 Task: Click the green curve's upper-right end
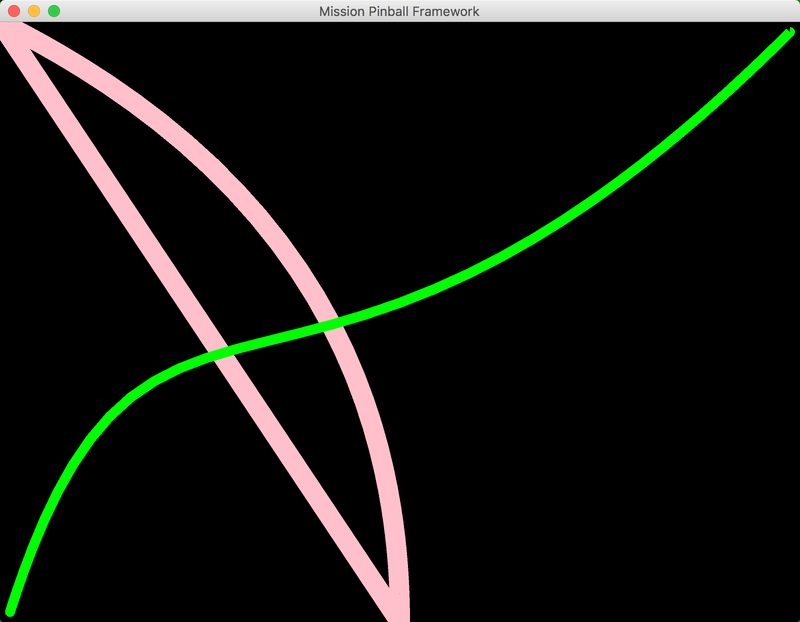tap(787, 34)
